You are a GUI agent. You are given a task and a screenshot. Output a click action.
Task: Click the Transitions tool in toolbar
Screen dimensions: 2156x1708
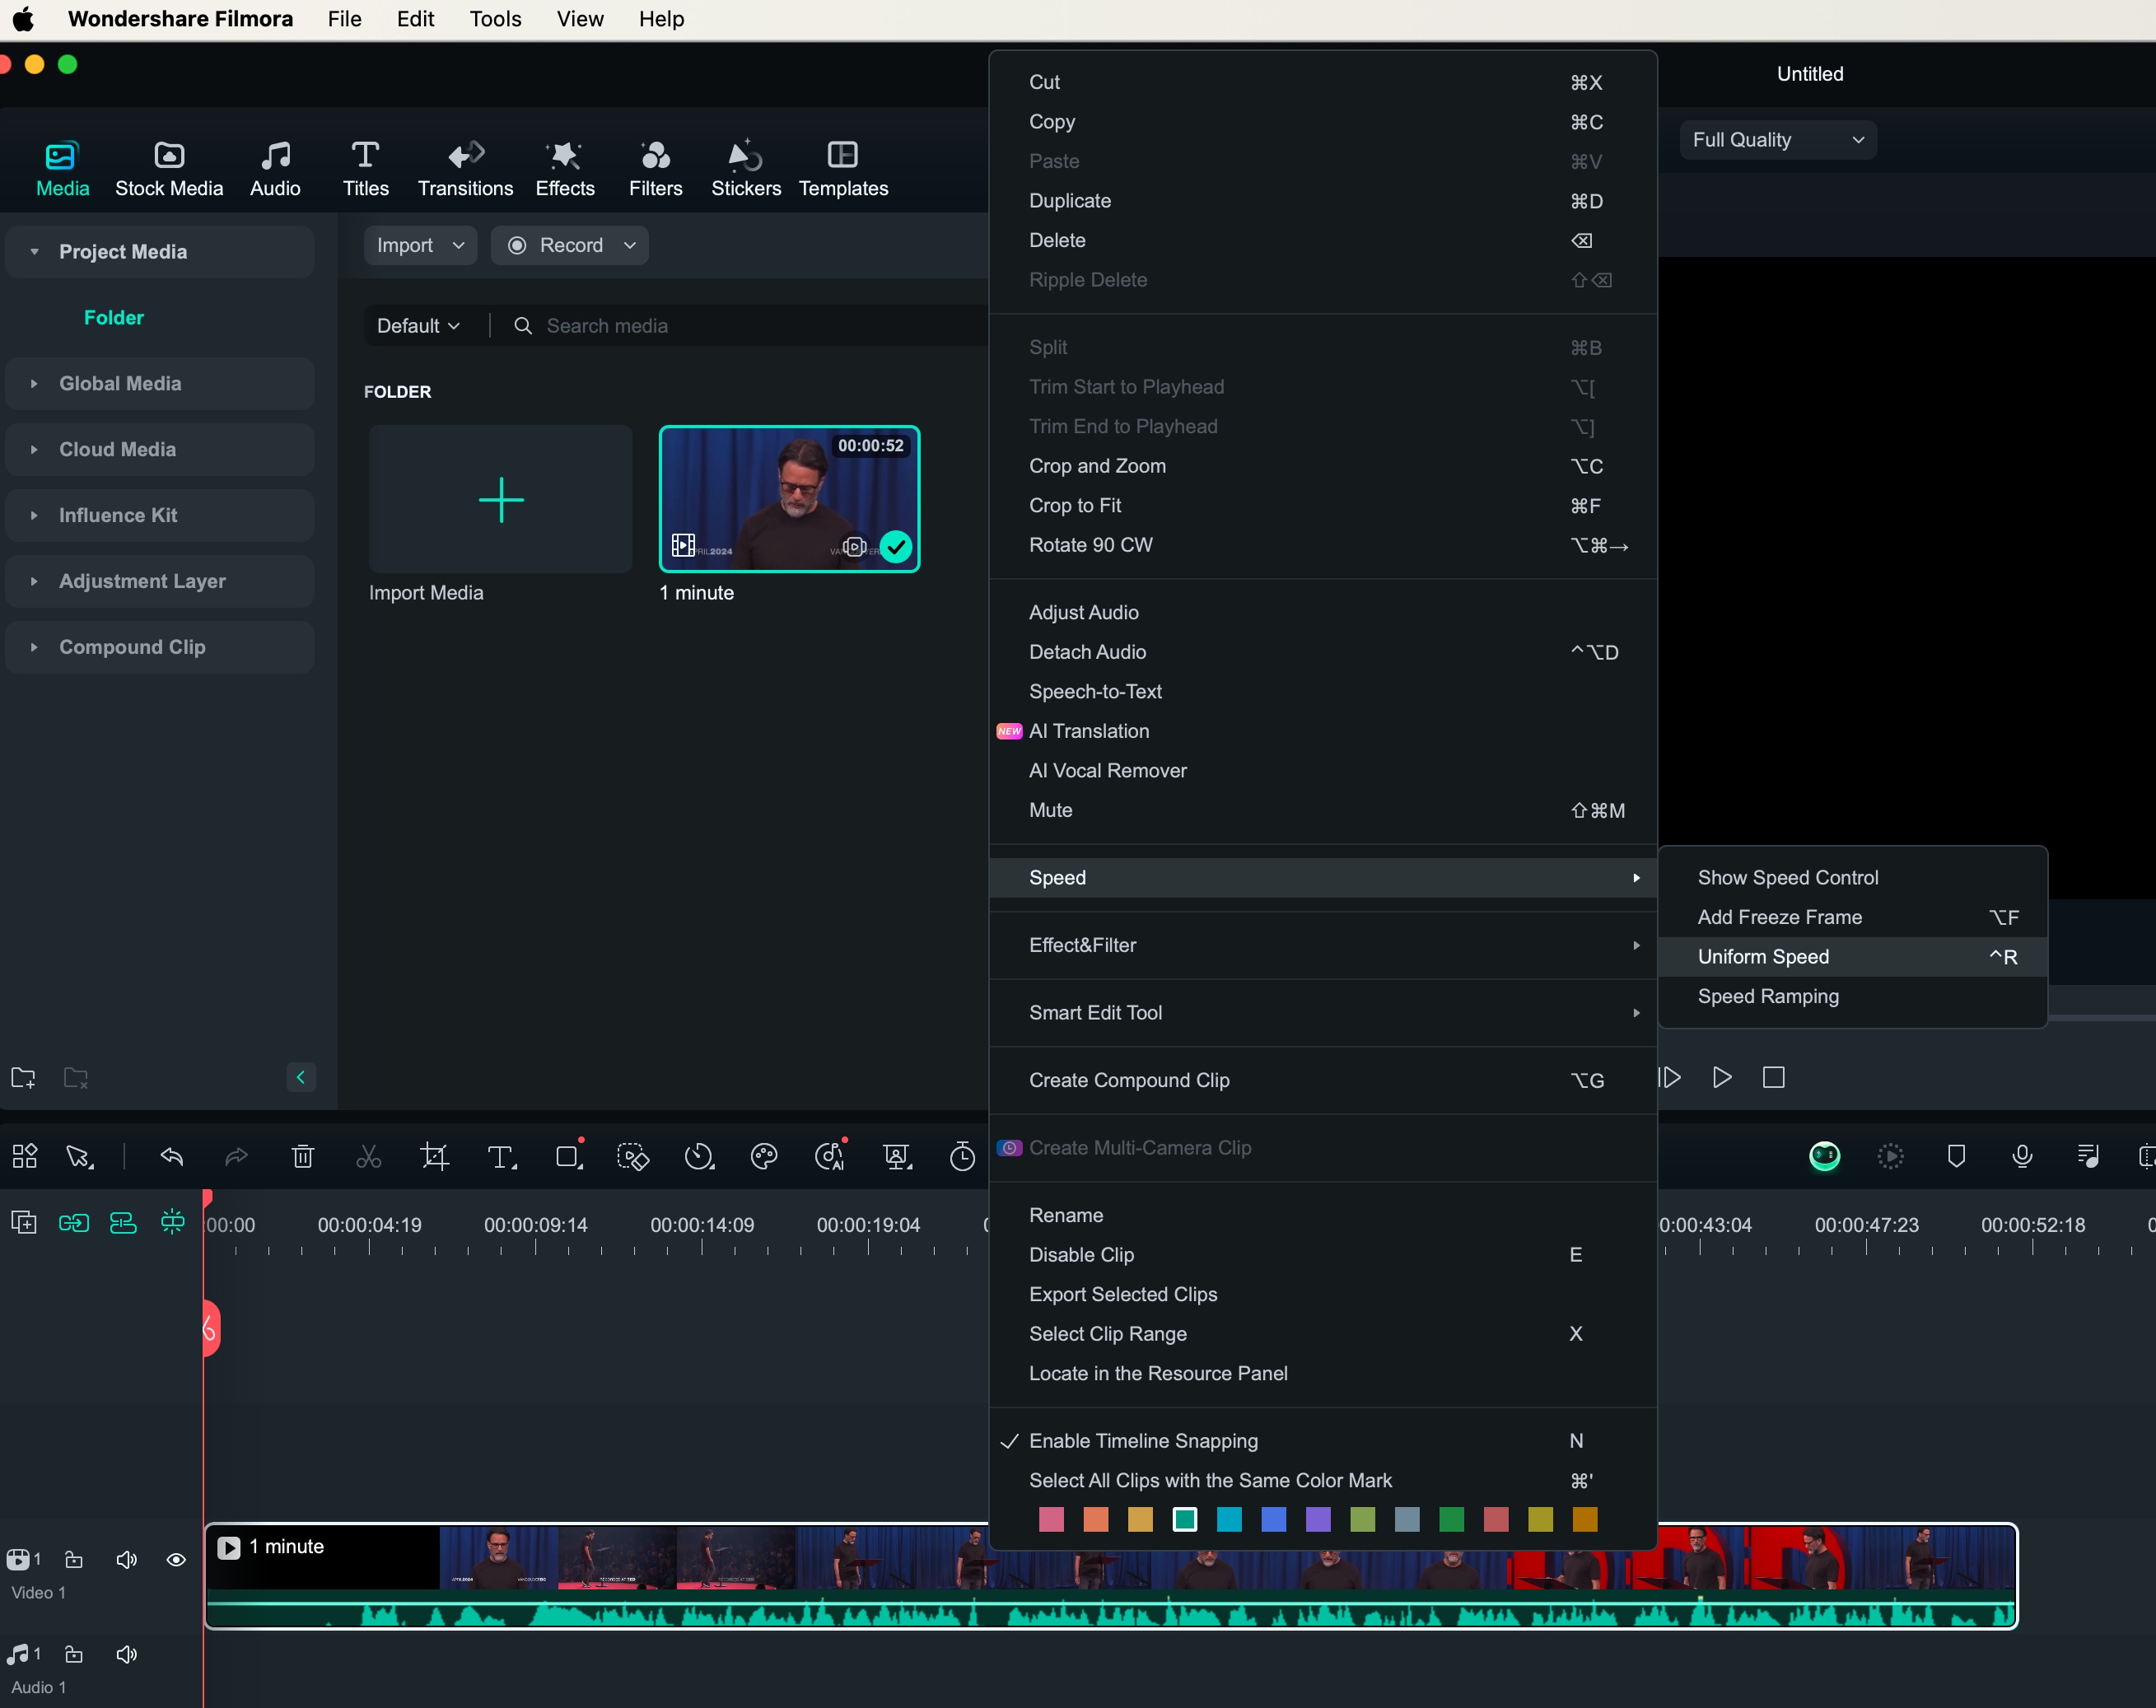pyautogui.click(x=465, y=166)
